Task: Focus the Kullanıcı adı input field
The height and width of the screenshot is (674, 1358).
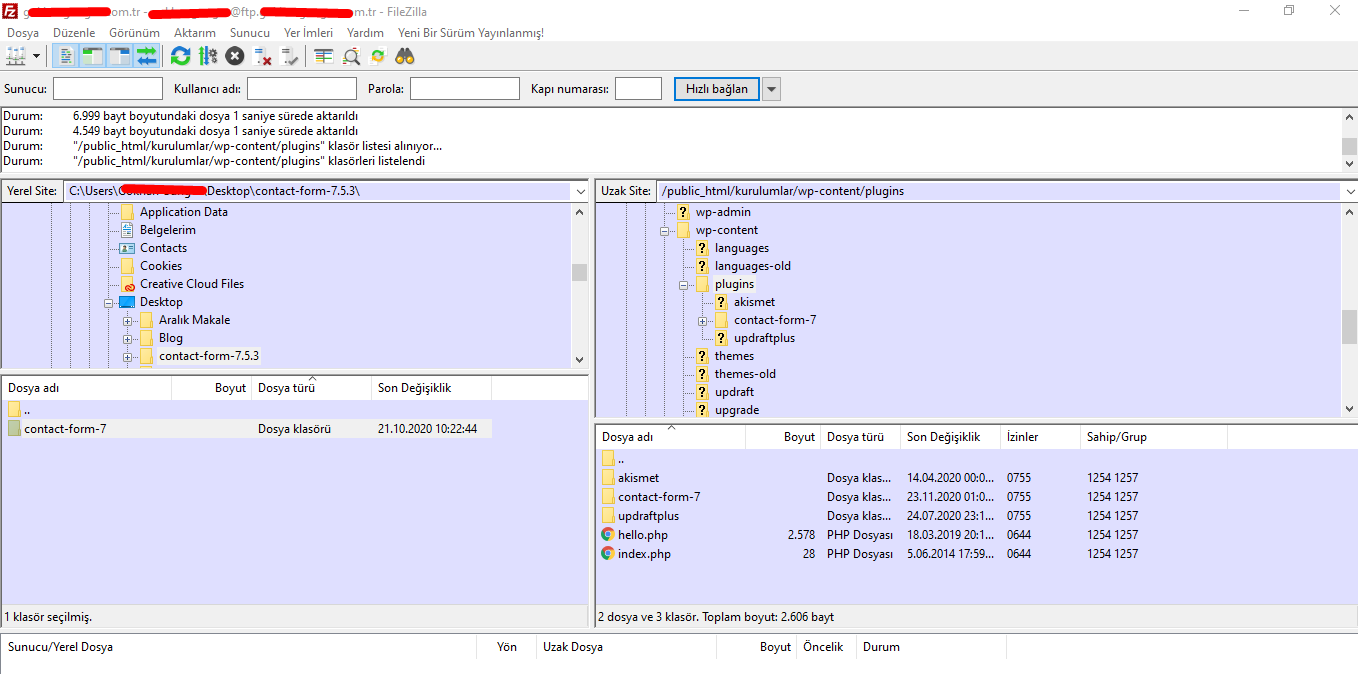Action: pos(302,89)
